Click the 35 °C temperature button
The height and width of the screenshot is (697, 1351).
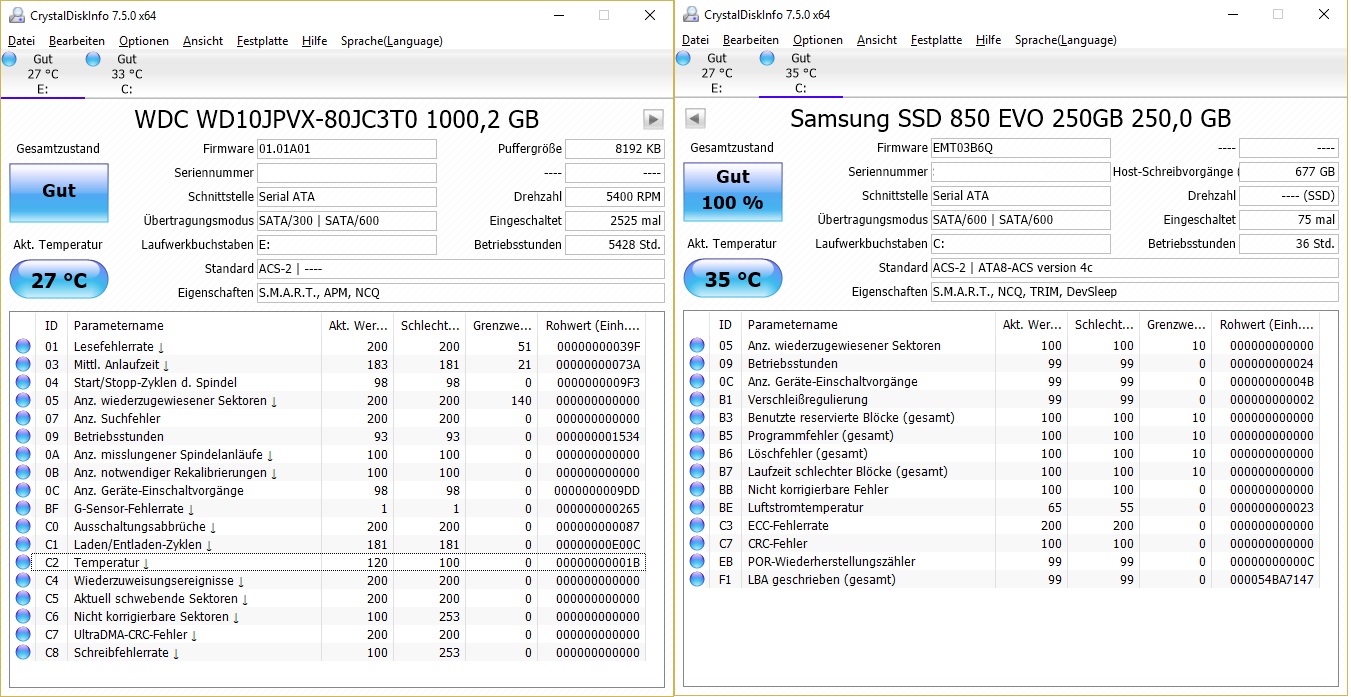(x=733, y=279)
